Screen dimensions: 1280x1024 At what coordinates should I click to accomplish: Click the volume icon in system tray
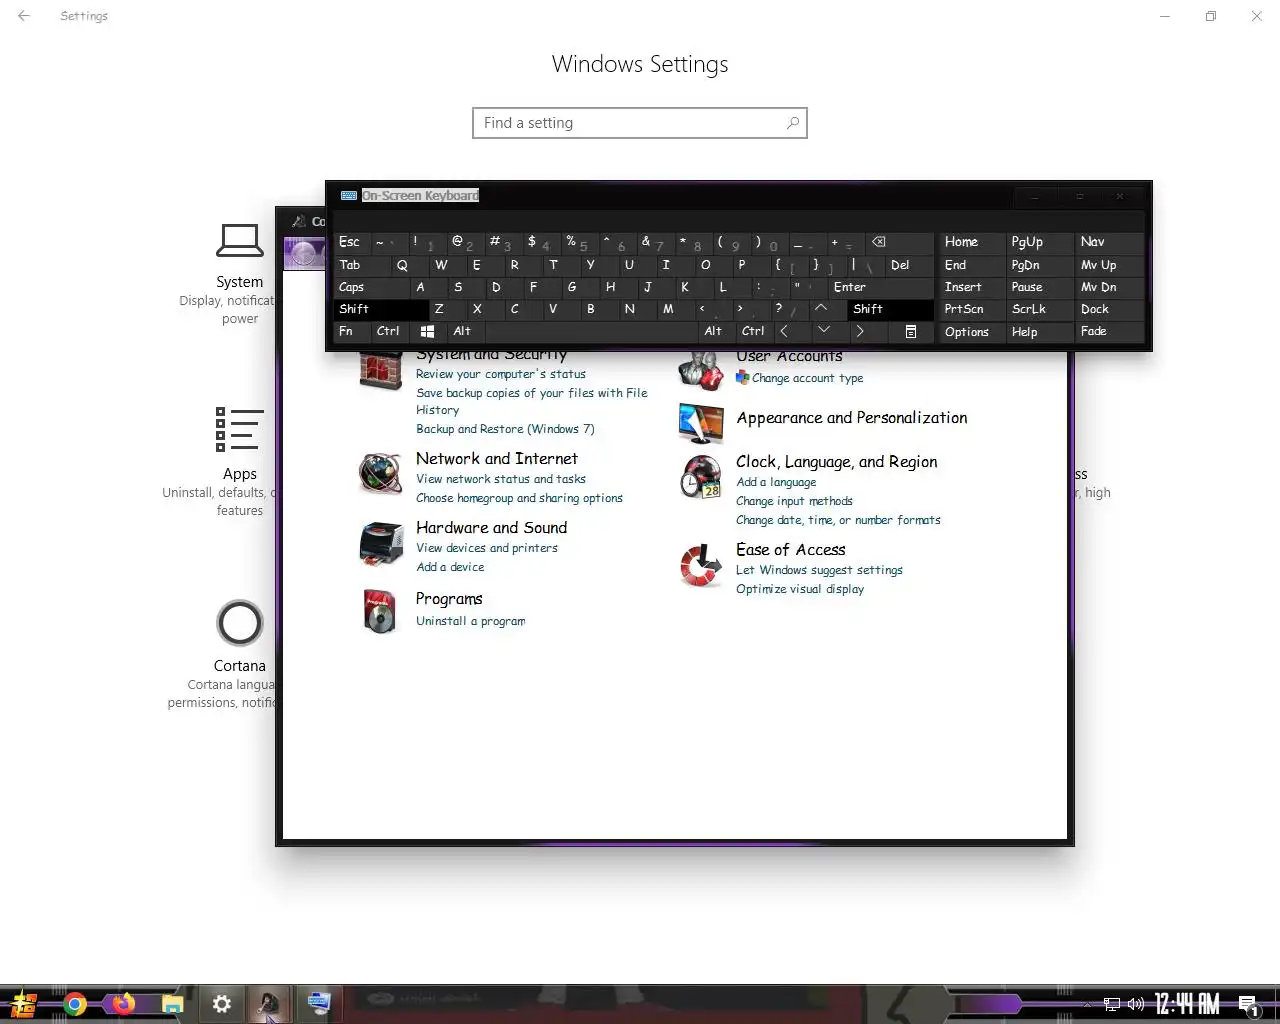(1136, 1004)
